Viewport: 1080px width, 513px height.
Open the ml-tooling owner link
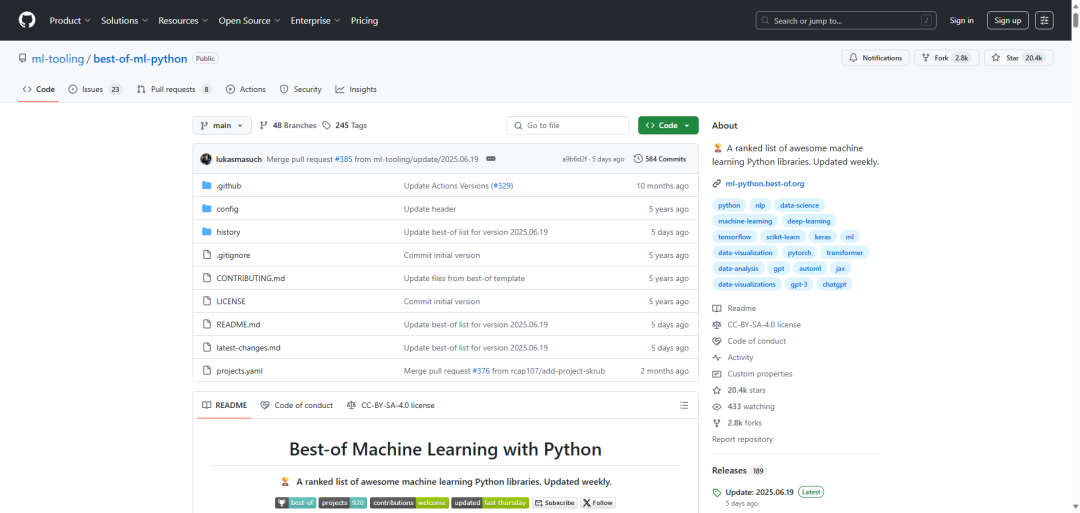tap(58, 59)
